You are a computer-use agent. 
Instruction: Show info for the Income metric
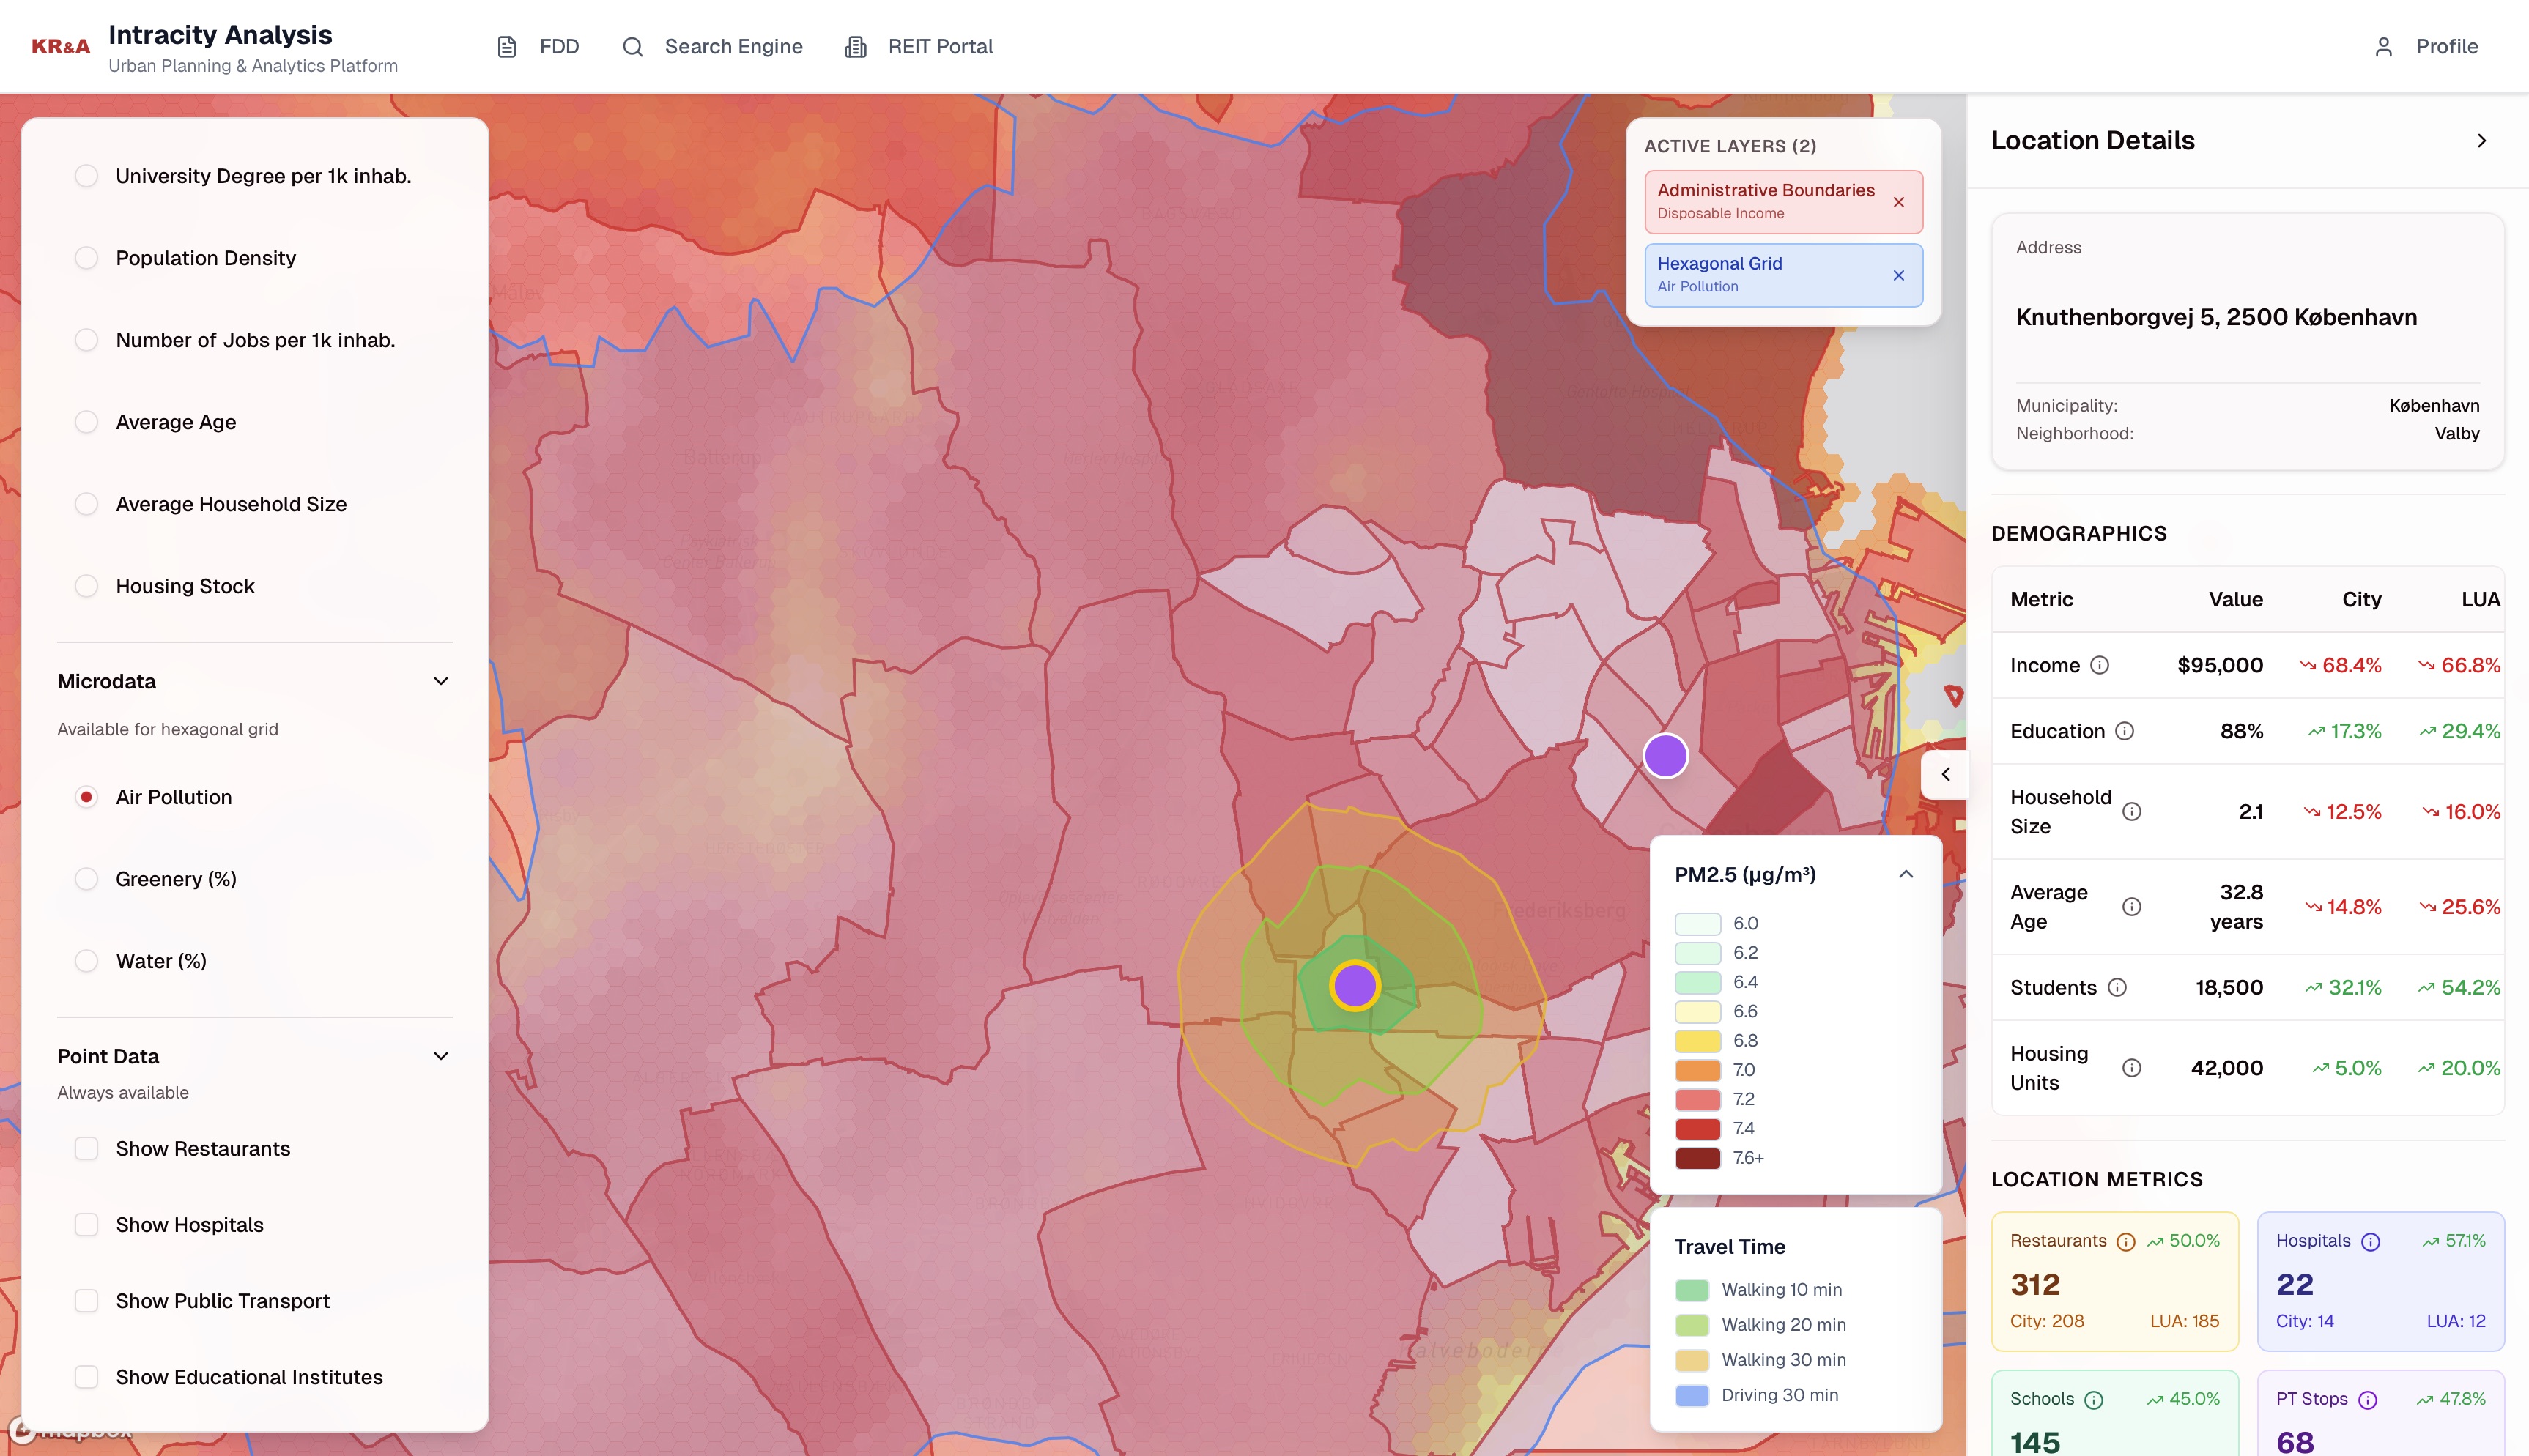[2100, 665]
